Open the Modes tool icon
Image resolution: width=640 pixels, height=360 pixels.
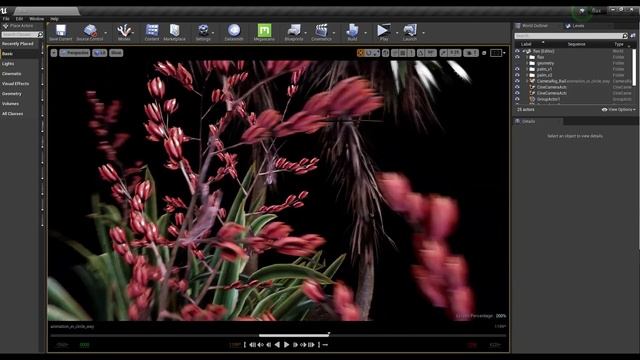click(x=124, y=30)
